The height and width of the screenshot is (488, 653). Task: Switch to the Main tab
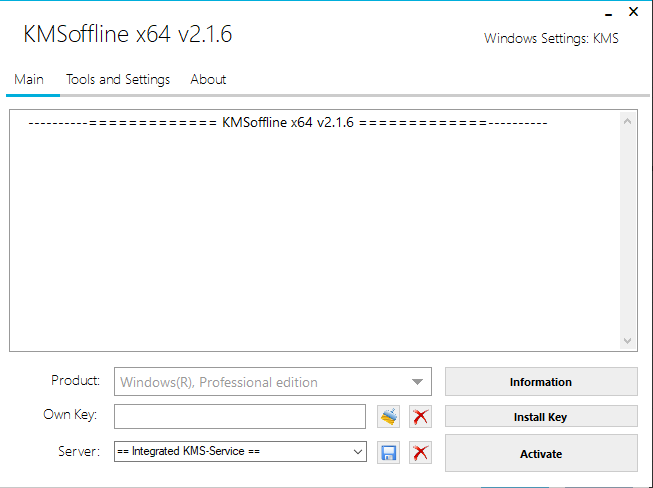coord(29,79)
